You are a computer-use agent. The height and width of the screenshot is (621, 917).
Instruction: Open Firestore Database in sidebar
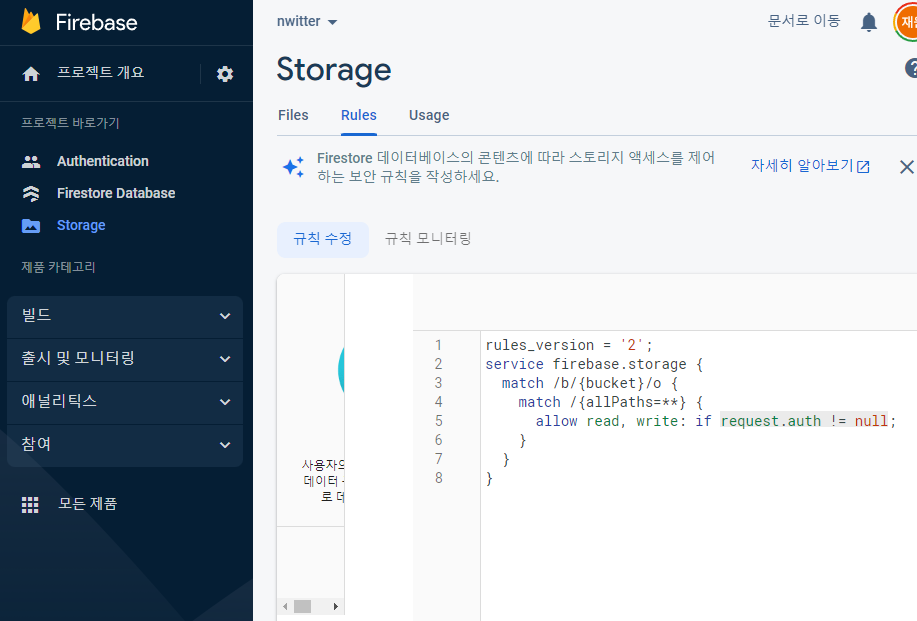tap(116, 194)
